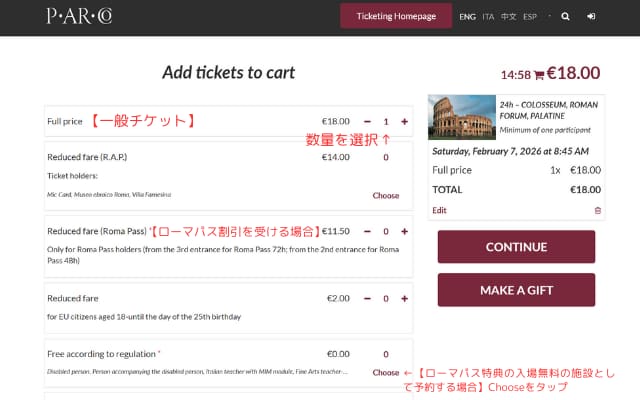Click the login icon in header
The height and width of the screenshot is (400, 640).
[x=591, y=17]
